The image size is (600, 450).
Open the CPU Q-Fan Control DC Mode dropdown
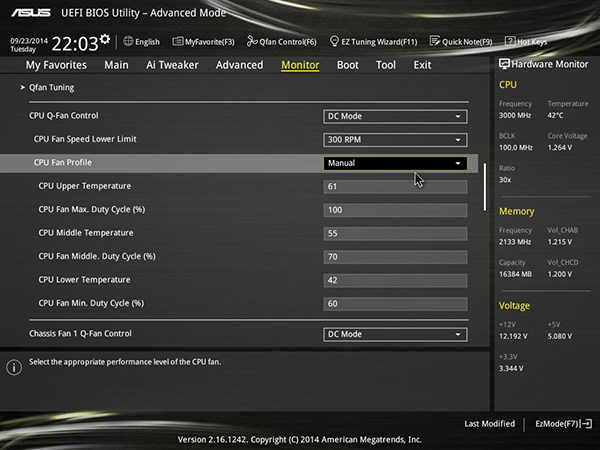coord(395,116)
